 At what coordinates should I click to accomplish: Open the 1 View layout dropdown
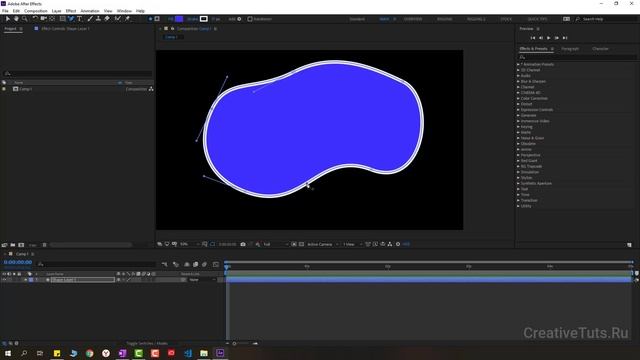pos(352,244)
